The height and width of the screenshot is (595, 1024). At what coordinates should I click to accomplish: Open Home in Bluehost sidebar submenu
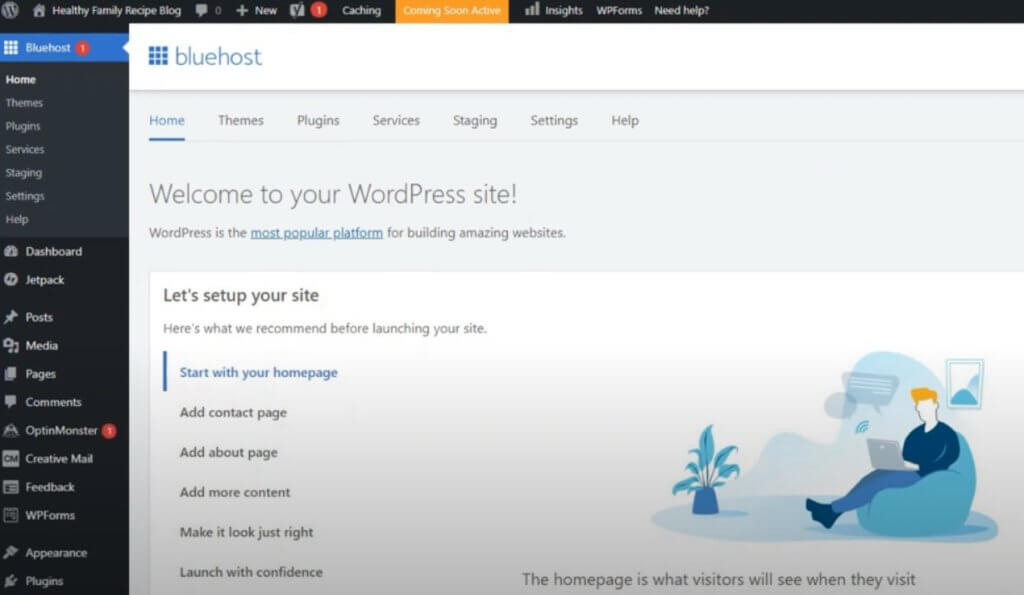(21, 79)
